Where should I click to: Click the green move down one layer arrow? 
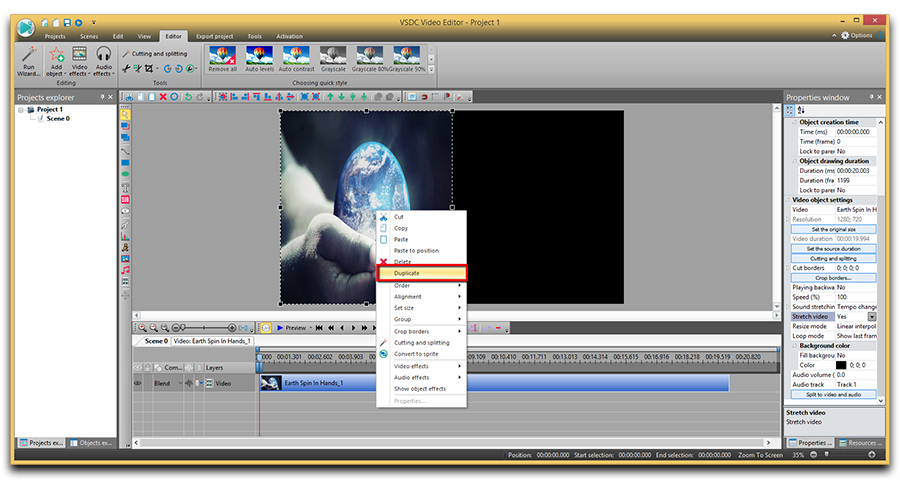(342, 97)
